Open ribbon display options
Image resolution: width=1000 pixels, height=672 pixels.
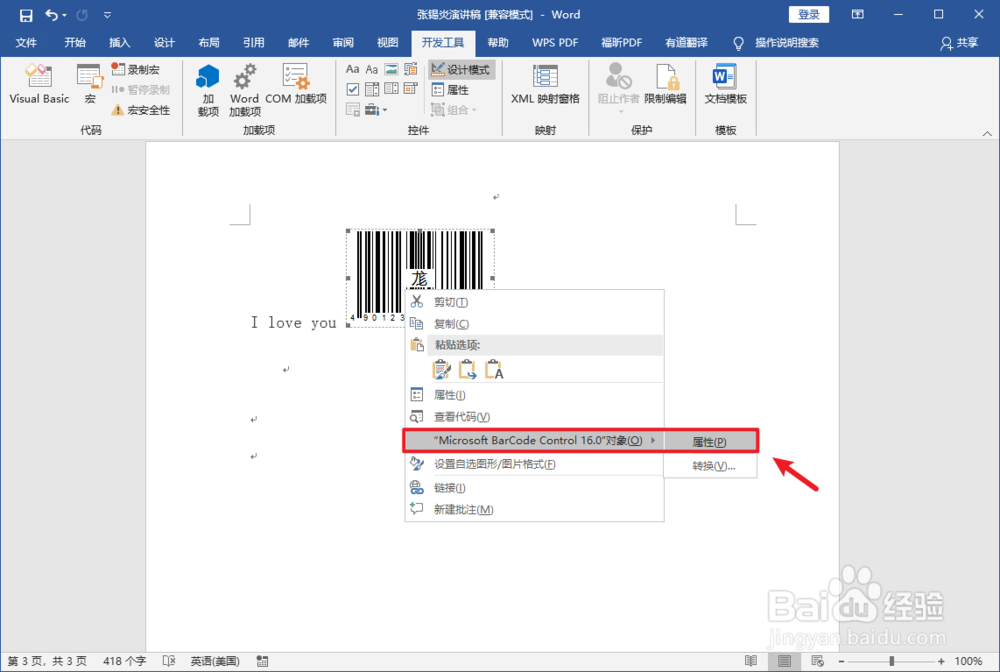pyautogui.click(x=858, y=15)
